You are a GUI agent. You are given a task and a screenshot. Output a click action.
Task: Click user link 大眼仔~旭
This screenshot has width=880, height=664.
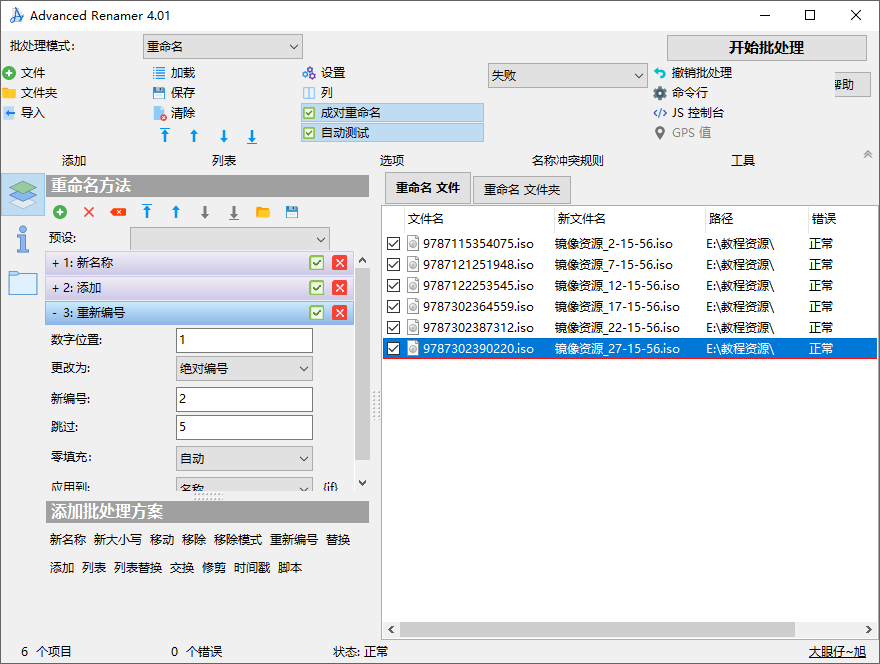(x=837, y=652)
